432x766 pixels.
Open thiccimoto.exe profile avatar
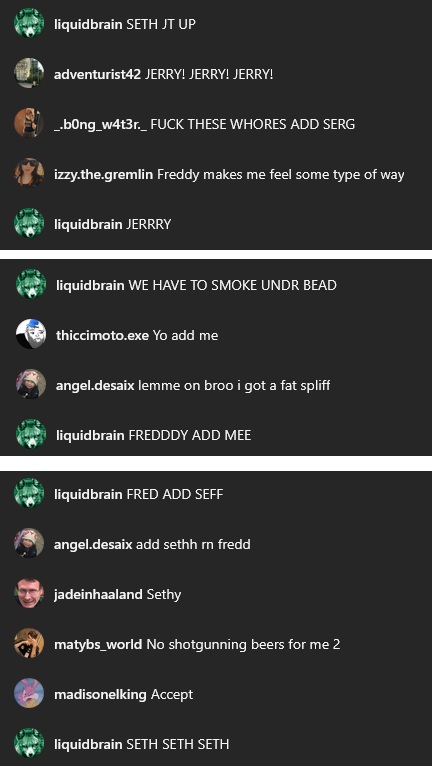(31, 334)
